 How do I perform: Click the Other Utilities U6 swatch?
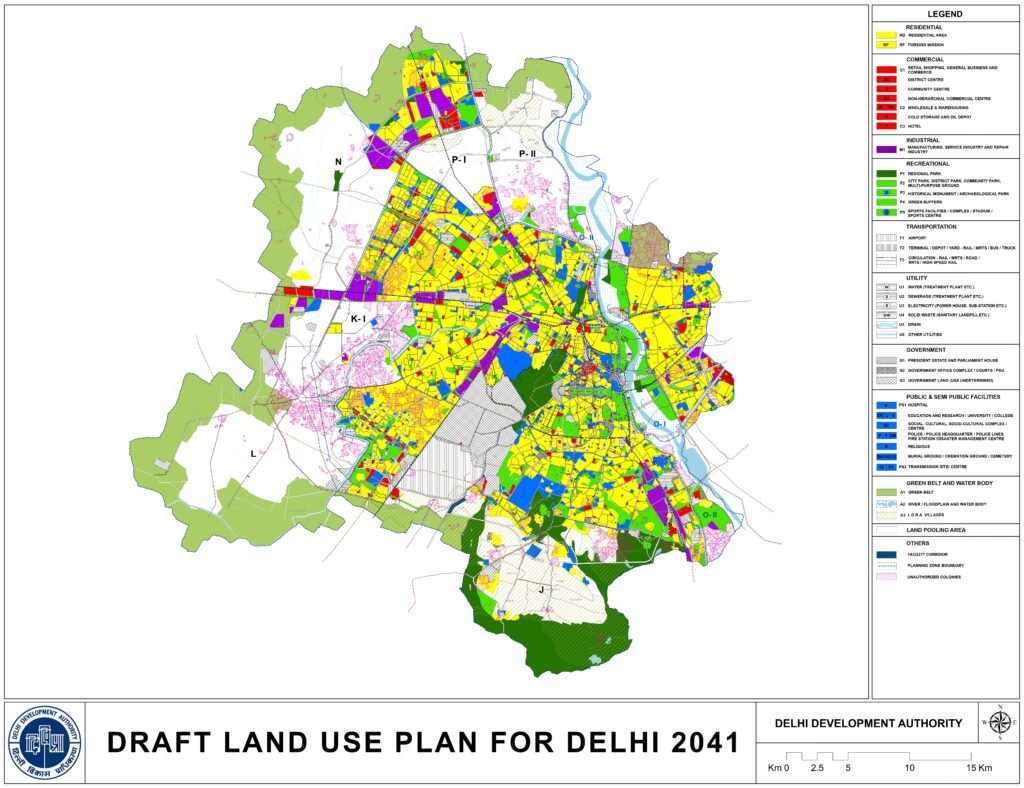point(886,334)
